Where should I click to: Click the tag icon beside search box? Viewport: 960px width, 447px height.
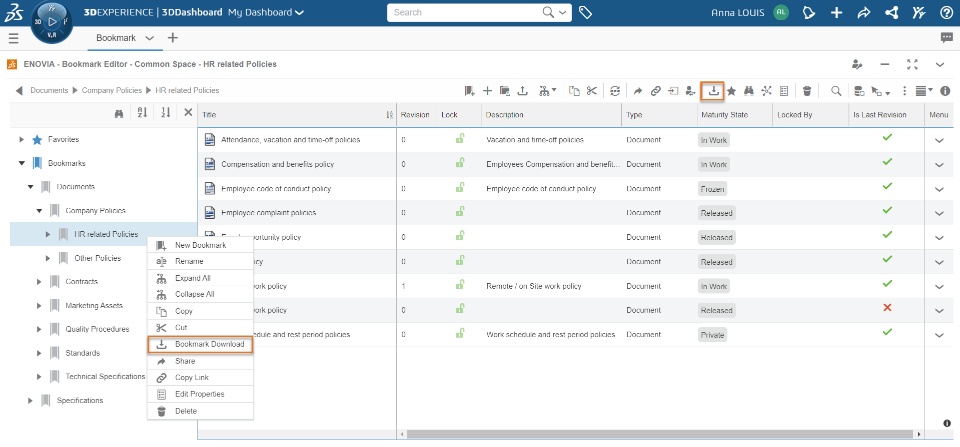click(x=586, y=13)
